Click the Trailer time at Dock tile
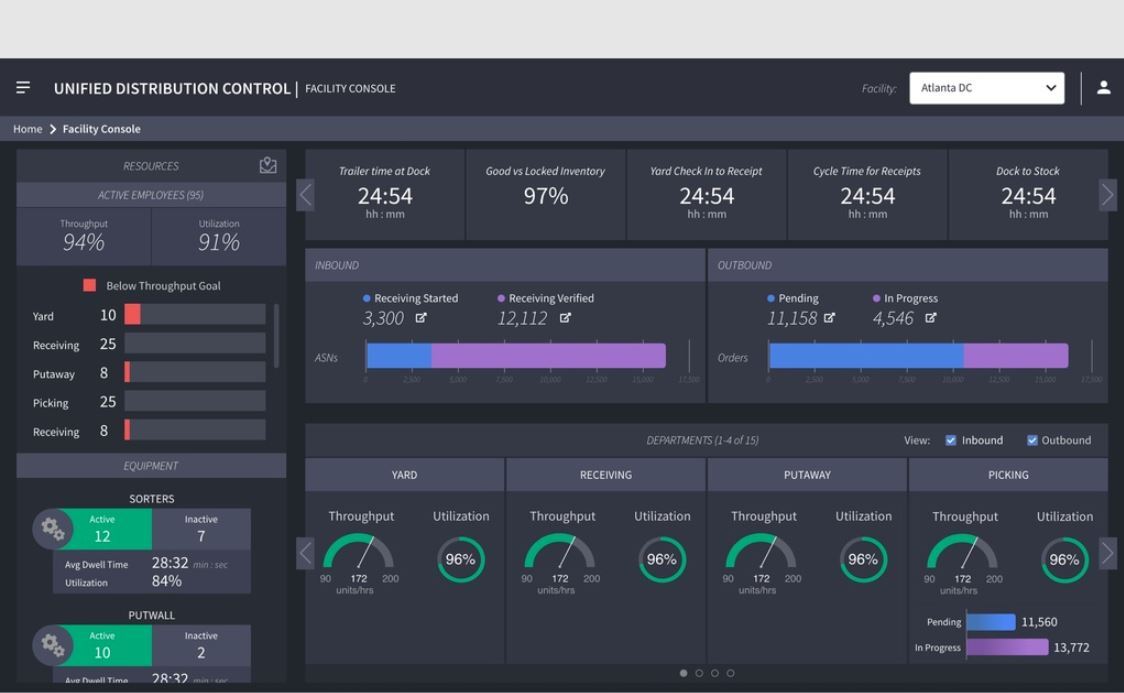This screenshot has height=693, width=1124. (x=385, y=194)
